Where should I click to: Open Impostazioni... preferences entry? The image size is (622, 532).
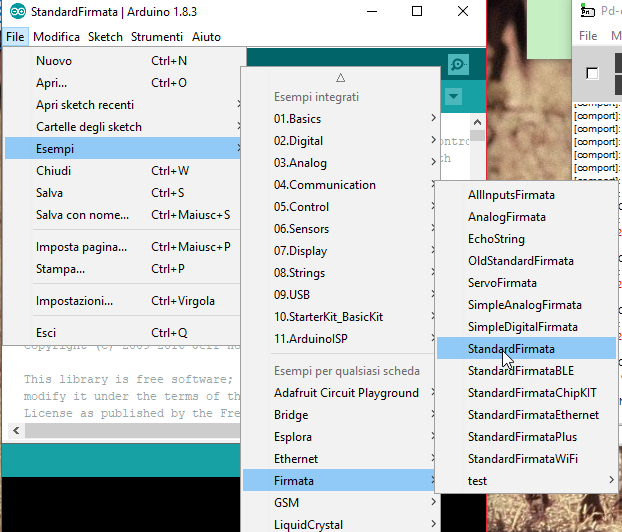(123, 301)
